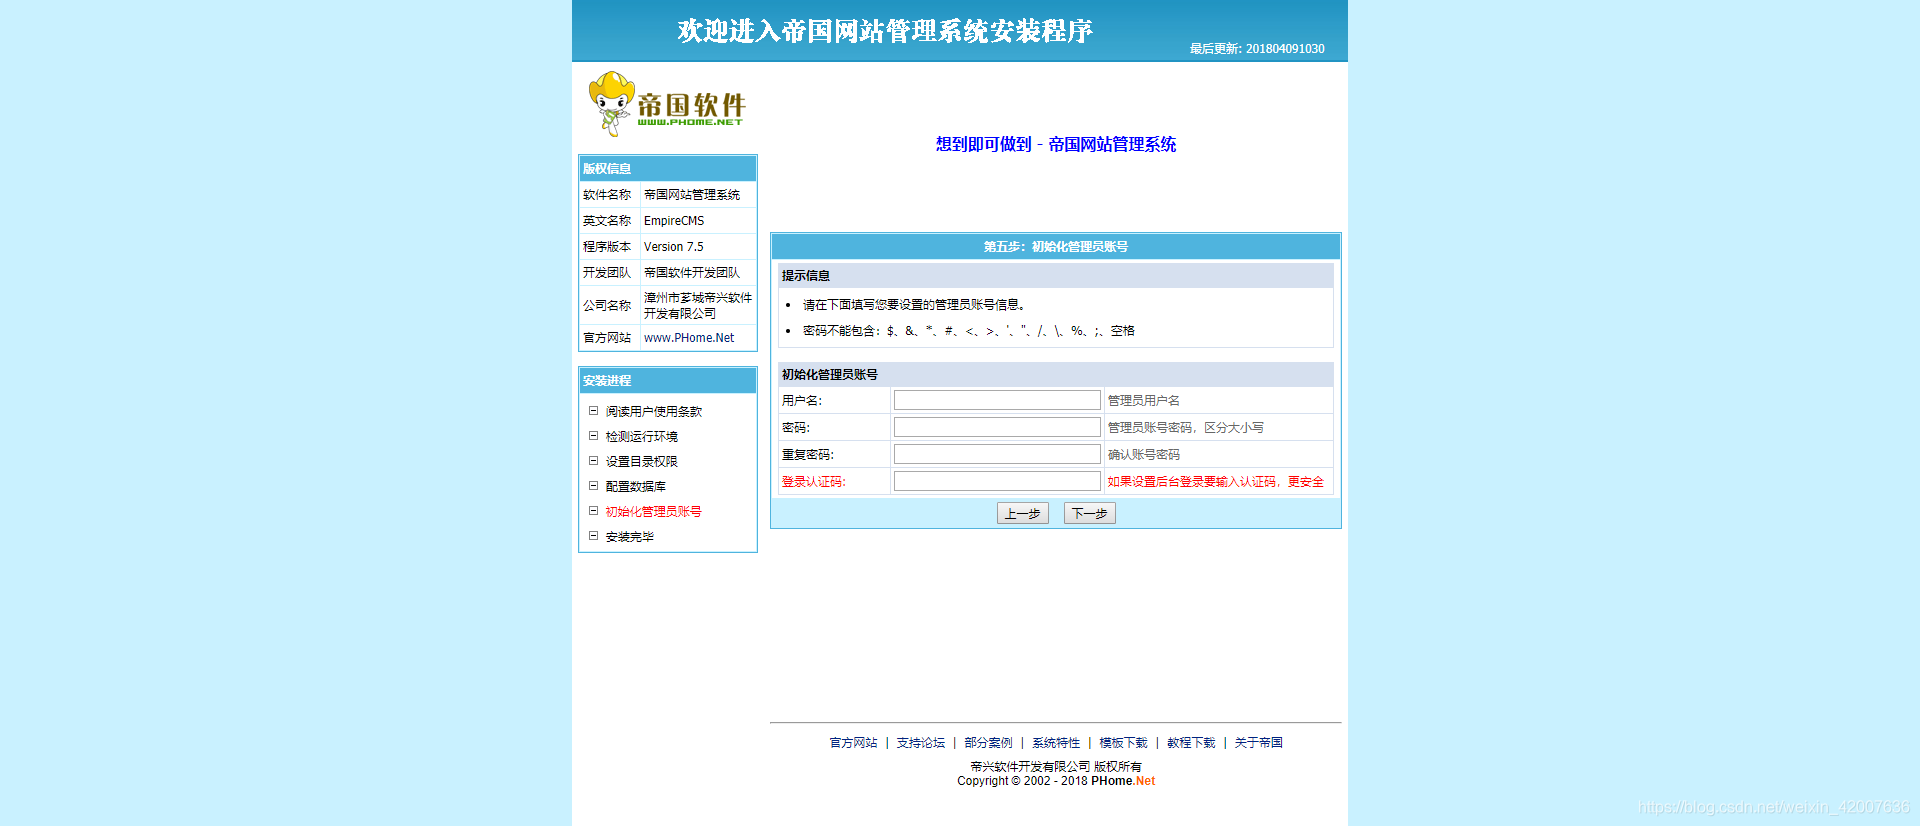Click the www.PHome.Net official site text
The image size is (1920, 826).
coord(689,338)
